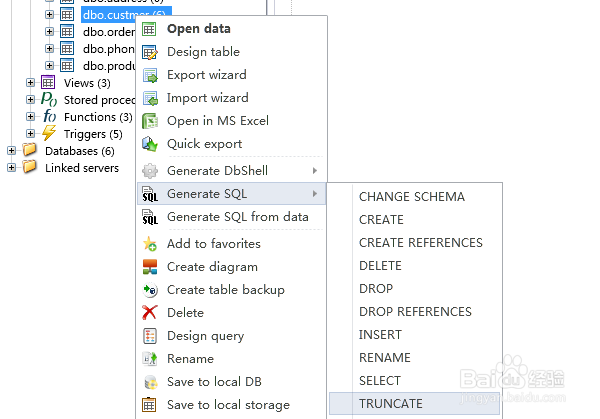Expand the Triggers tree node
600x419 pixels.
pyautogui.click(x=31, y=134)
